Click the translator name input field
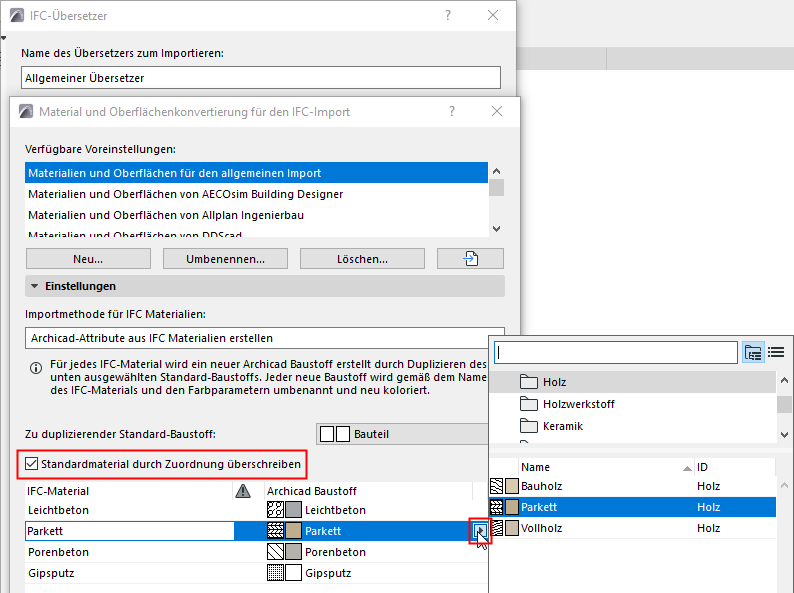 261,78
